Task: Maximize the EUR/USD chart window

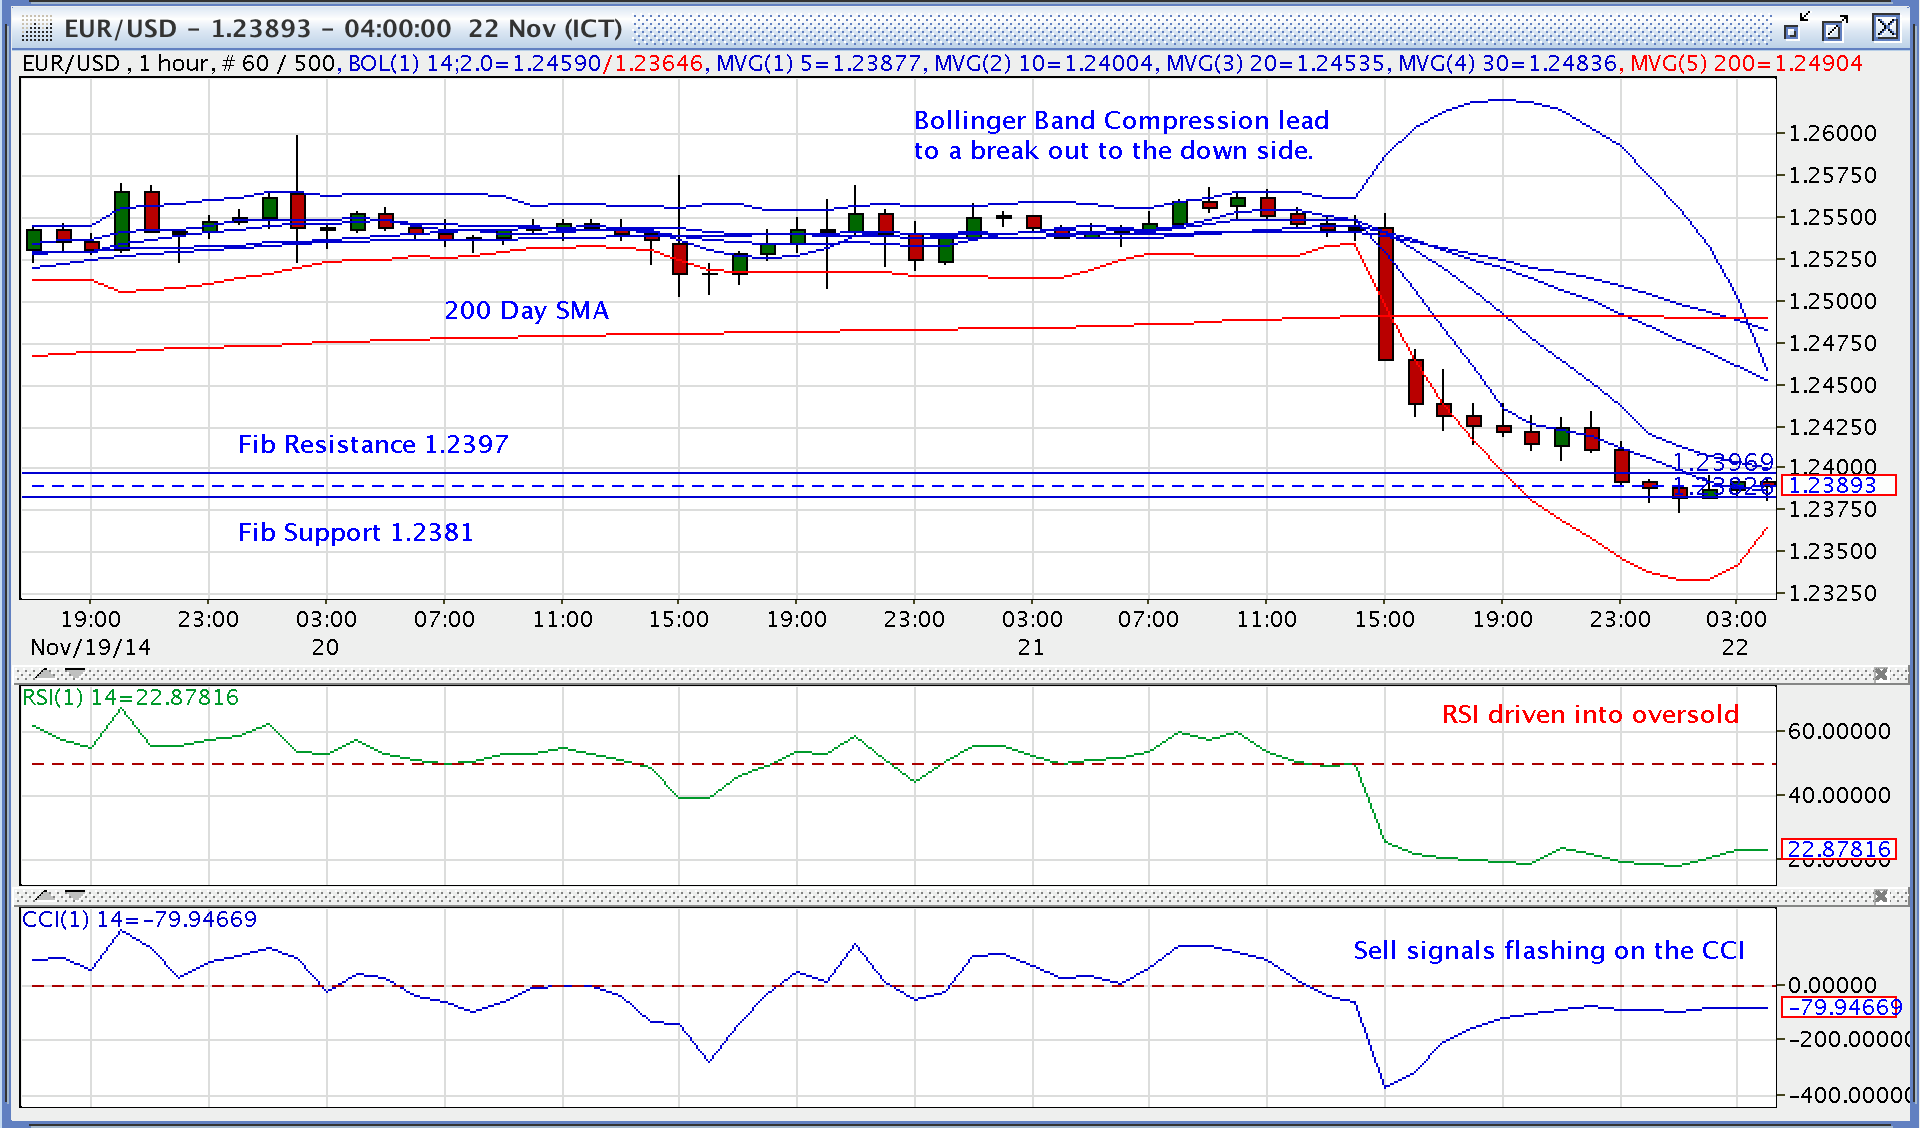Action: point(1834,27)
